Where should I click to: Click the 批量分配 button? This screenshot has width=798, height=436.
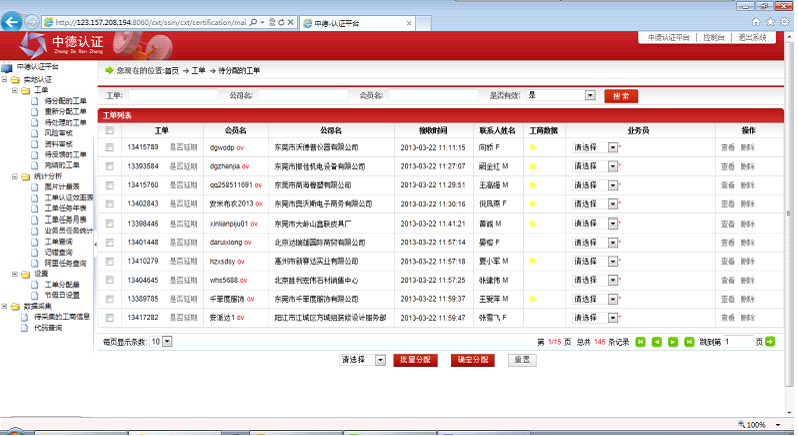415,360
